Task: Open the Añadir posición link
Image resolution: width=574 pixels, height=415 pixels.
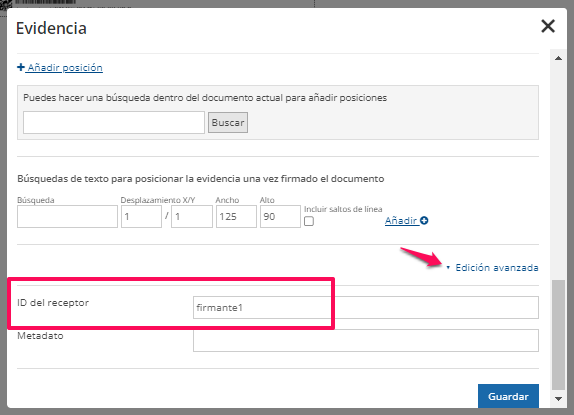Action: click(x=65, y=67)
